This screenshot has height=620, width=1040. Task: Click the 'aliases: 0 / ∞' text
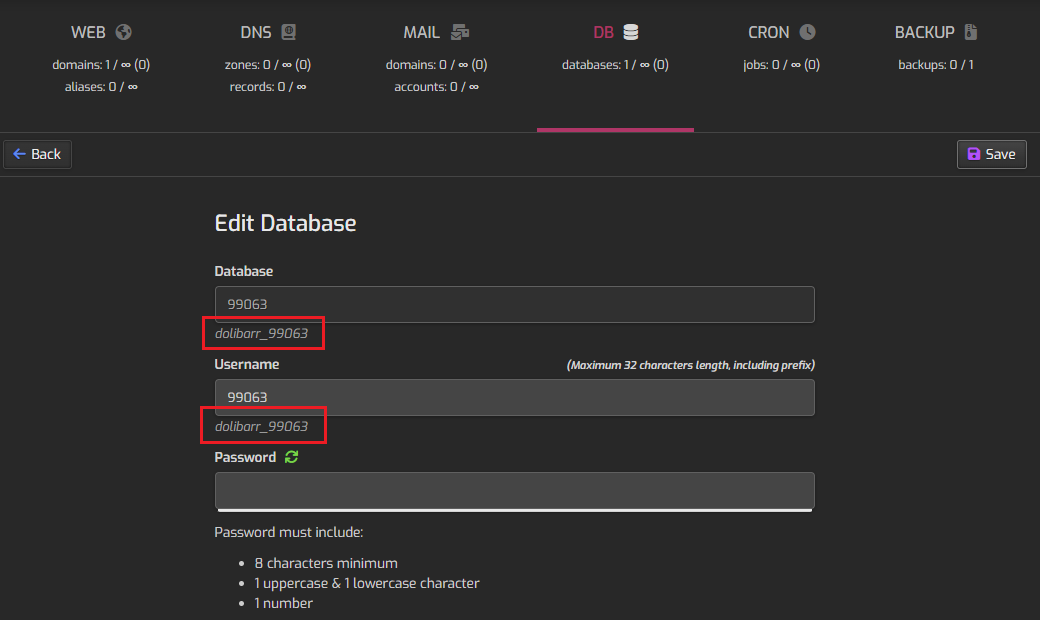101,87
